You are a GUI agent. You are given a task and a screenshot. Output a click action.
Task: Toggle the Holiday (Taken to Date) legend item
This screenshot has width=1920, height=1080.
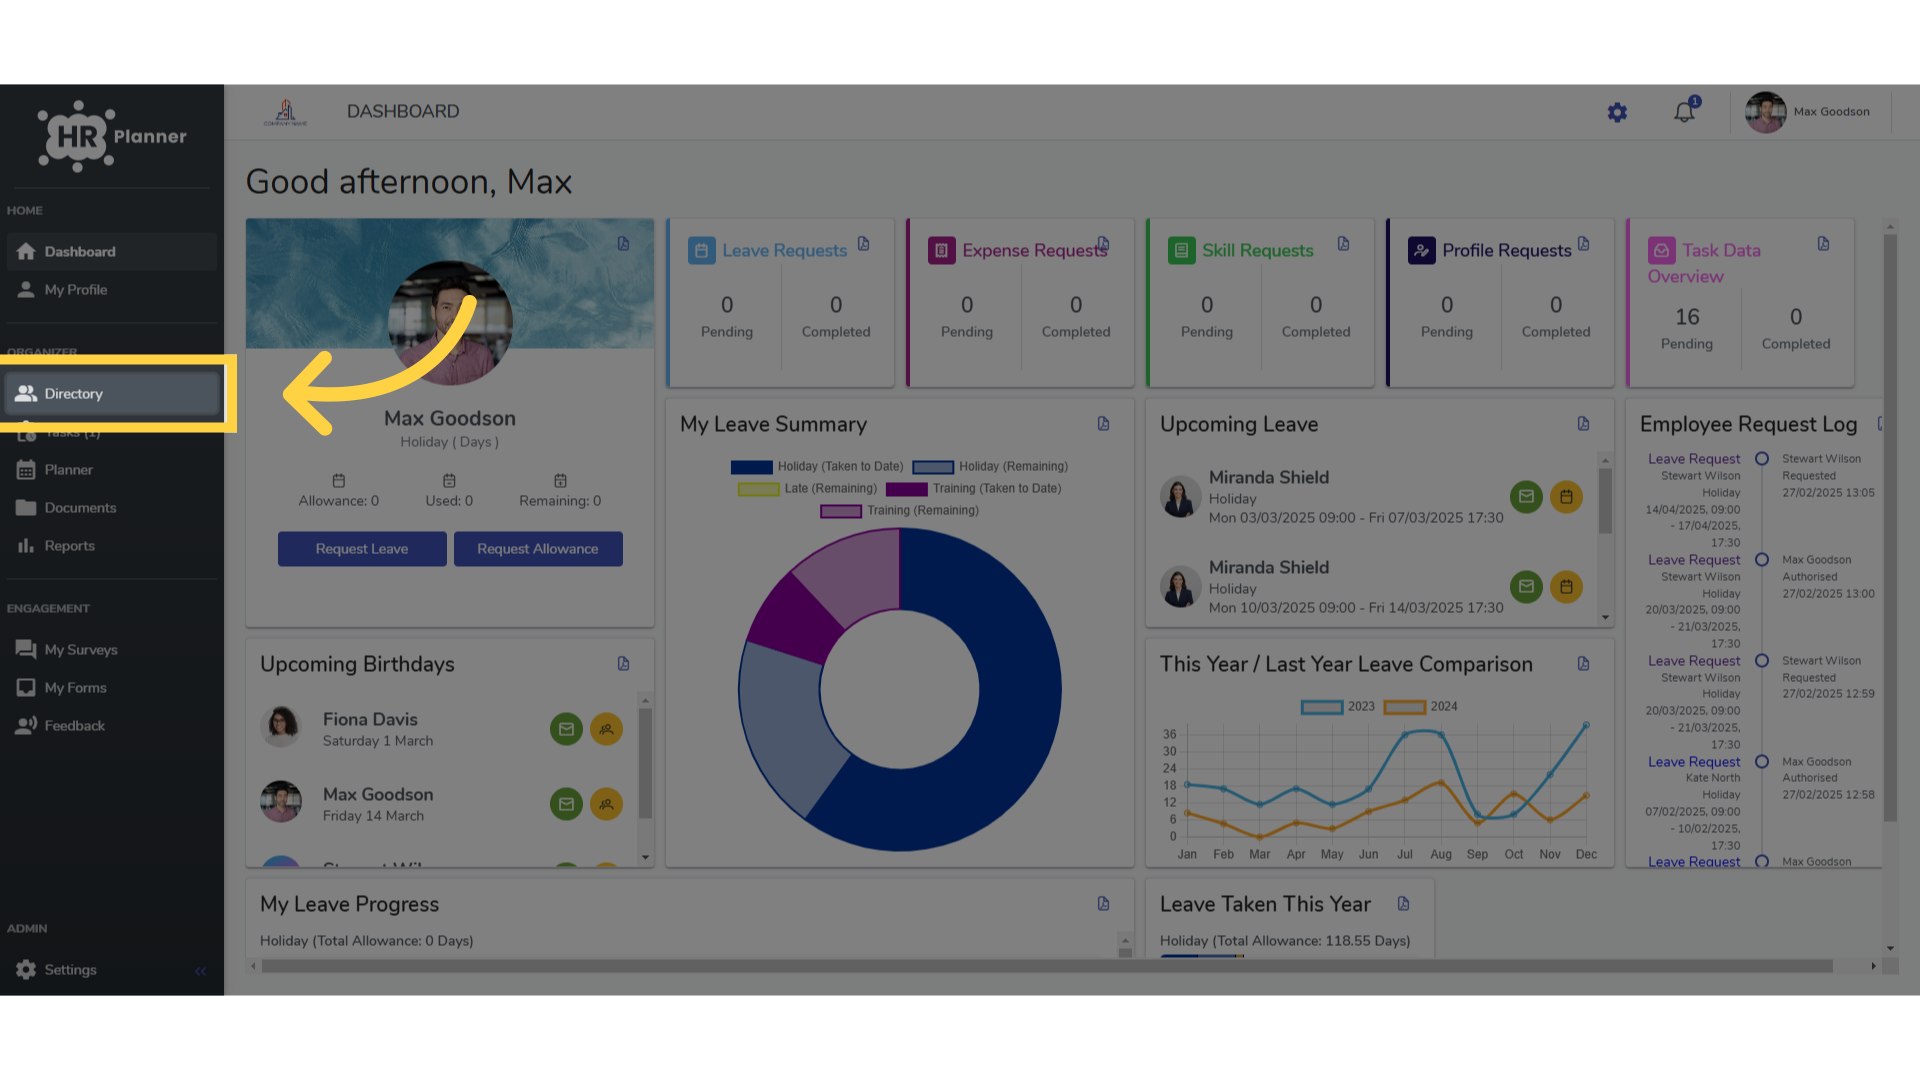817,467
